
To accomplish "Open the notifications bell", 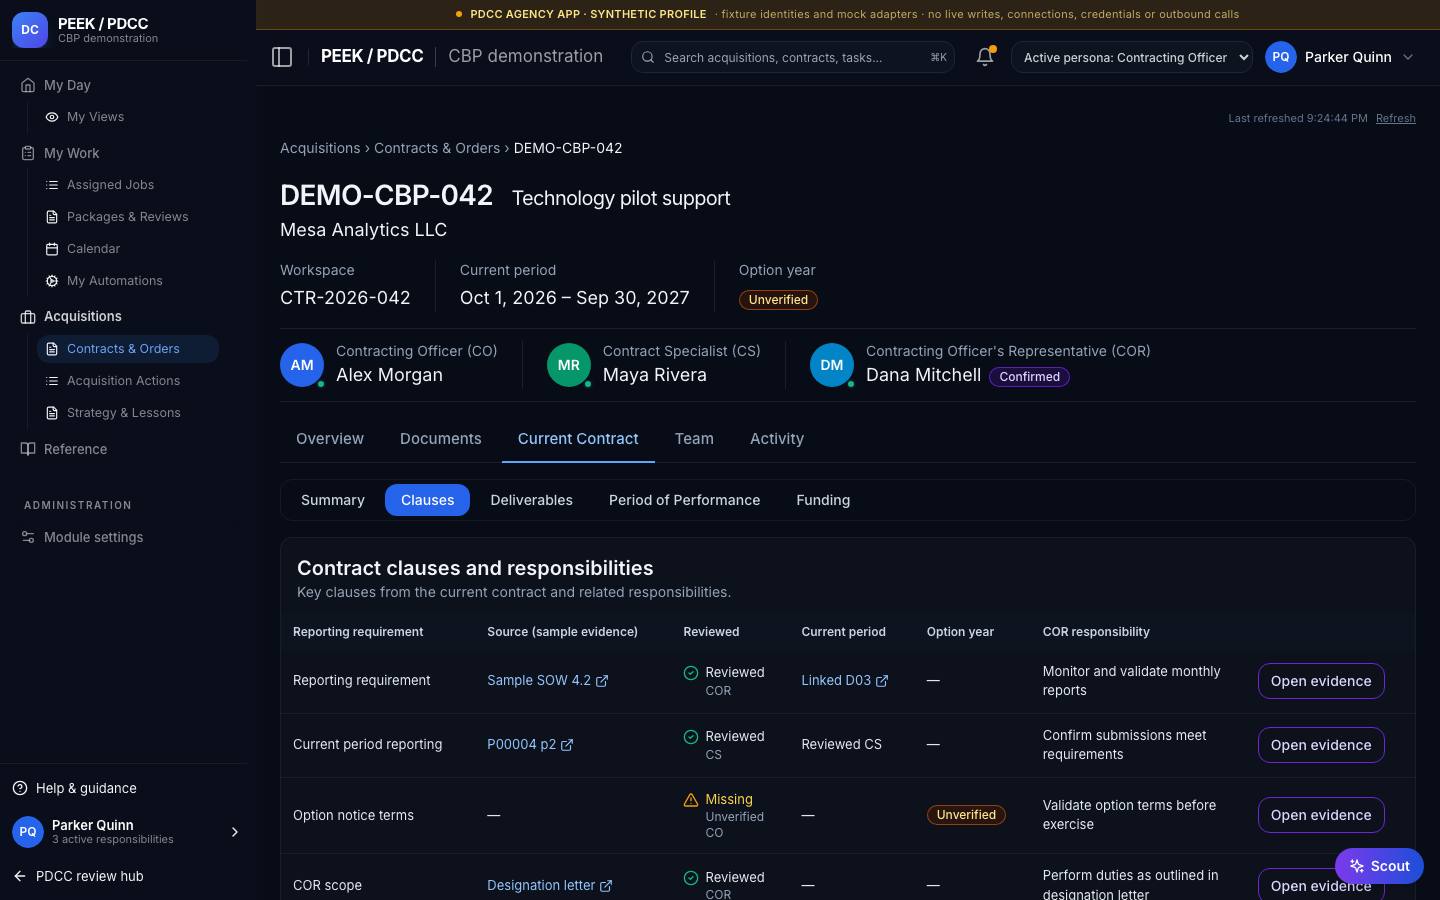I will [985, 57].
